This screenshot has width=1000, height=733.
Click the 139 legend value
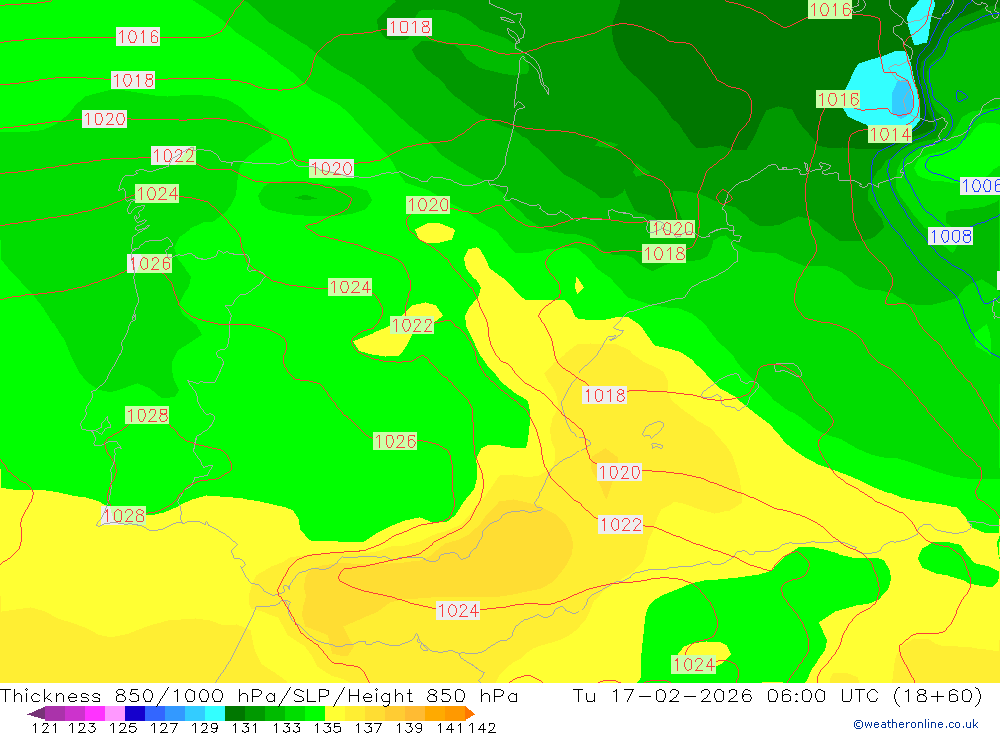[409, 727]
